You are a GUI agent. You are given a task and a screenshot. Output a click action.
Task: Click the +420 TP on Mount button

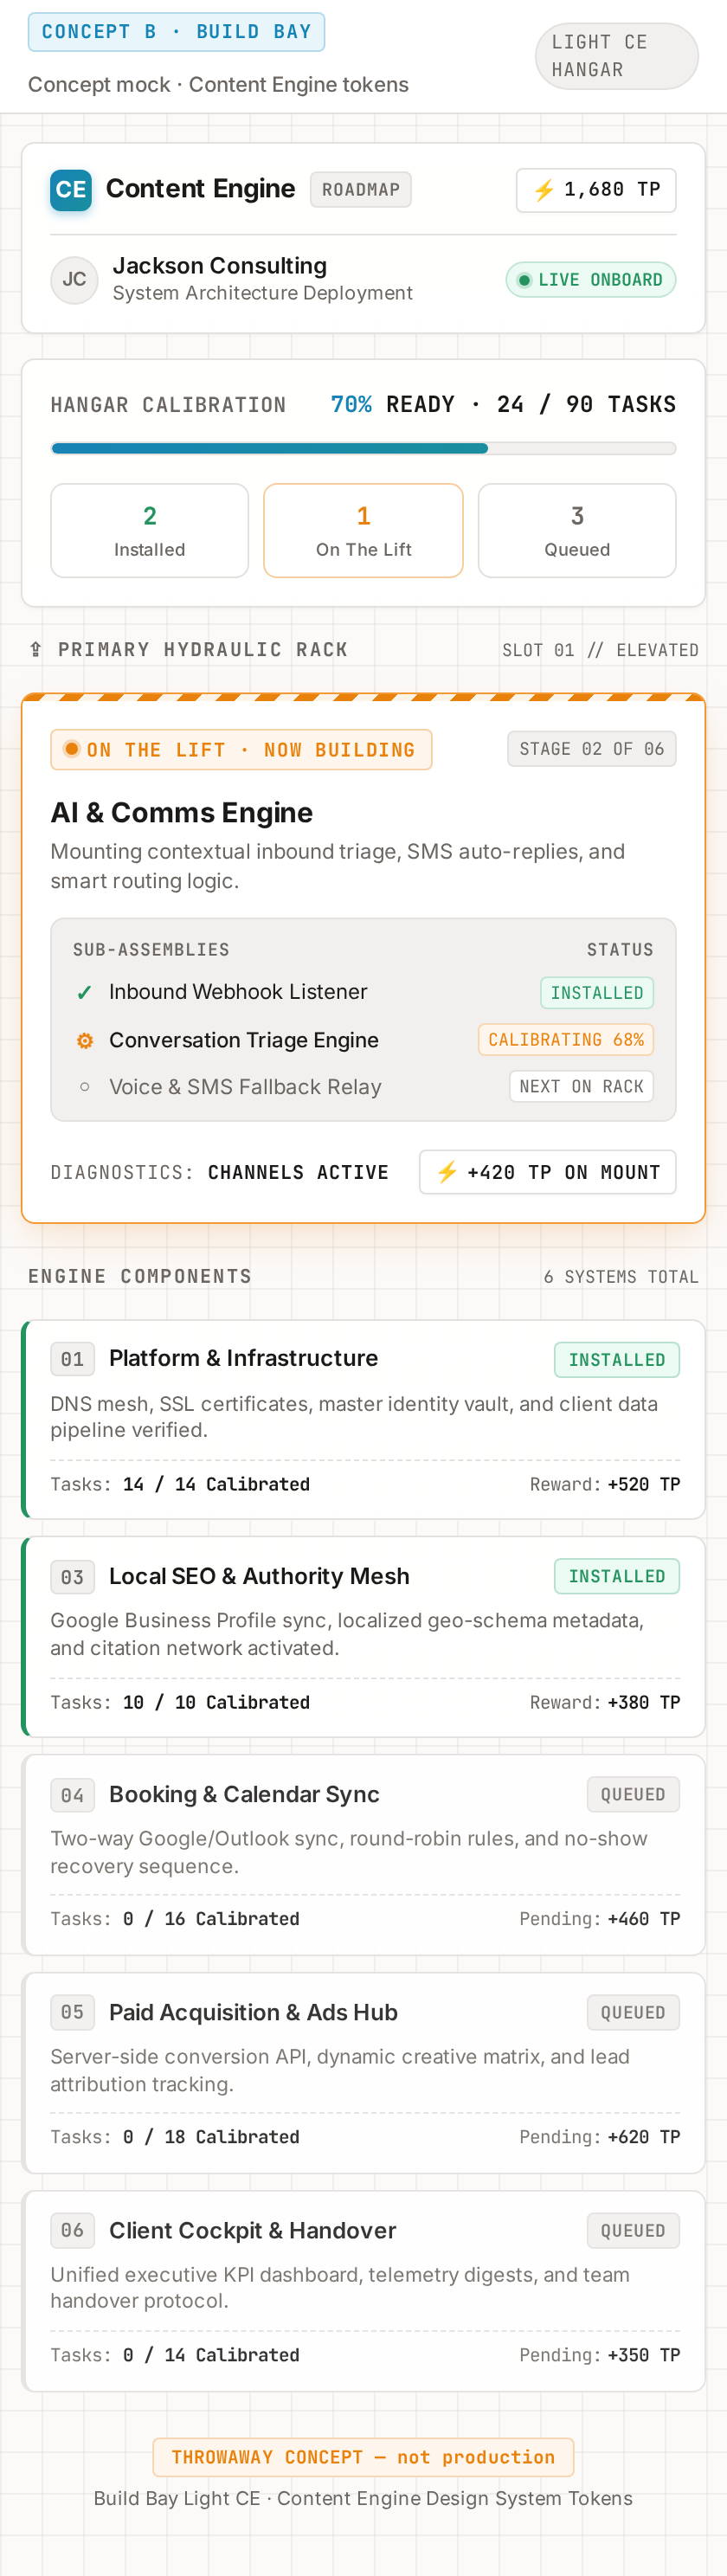click(x=548, y=1172)
